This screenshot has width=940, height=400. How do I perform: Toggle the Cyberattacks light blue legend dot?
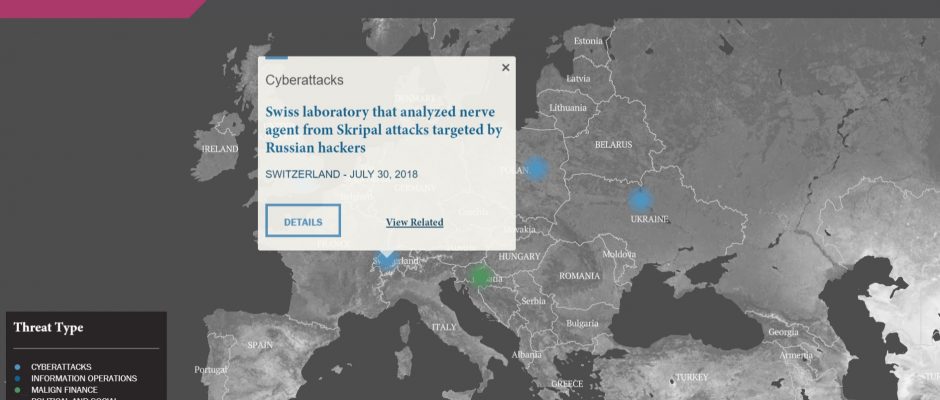(x=17, y=367)
